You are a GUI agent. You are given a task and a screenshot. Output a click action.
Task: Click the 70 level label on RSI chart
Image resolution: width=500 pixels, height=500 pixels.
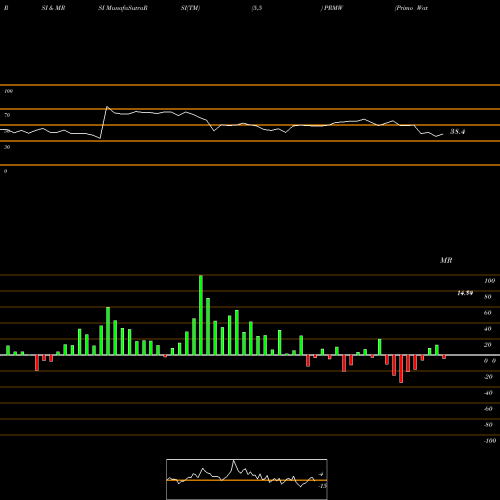tap(7, 115)
